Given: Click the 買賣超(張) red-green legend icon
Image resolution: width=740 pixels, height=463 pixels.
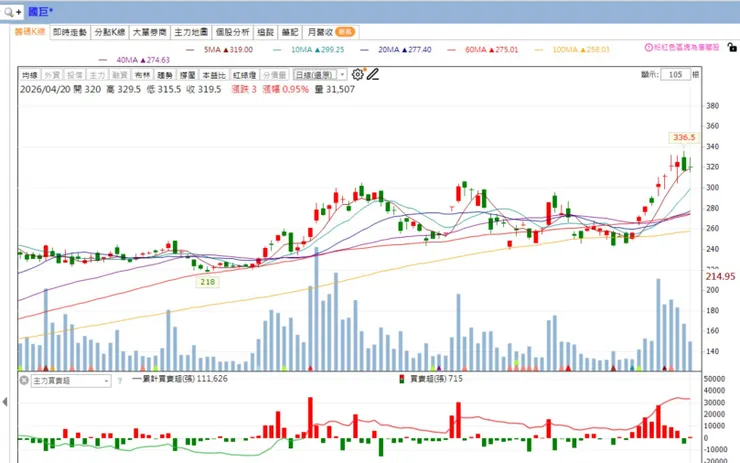Looking at the screenshot, I should pyautogui.click(x=402, y=379).
